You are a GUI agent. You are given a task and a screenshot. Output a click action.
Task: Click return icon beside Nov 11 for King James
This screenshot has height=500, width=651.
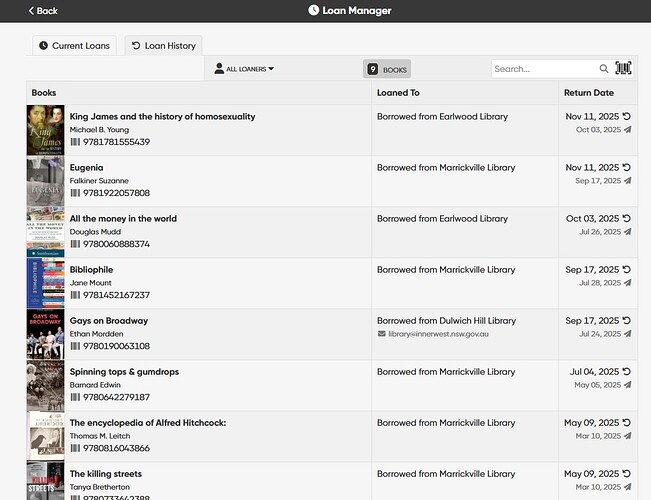627,116
